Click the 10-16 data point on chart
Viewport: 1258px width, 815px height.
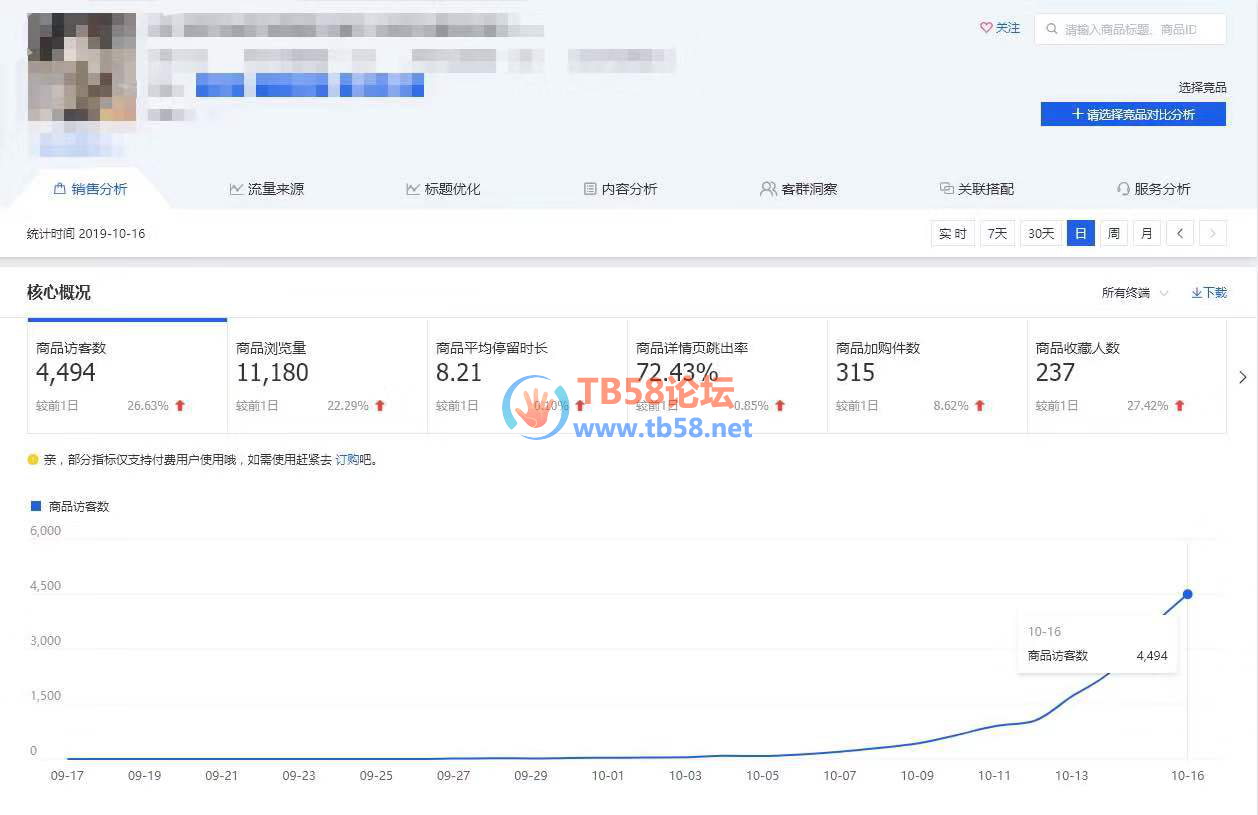pos(1187,594)
